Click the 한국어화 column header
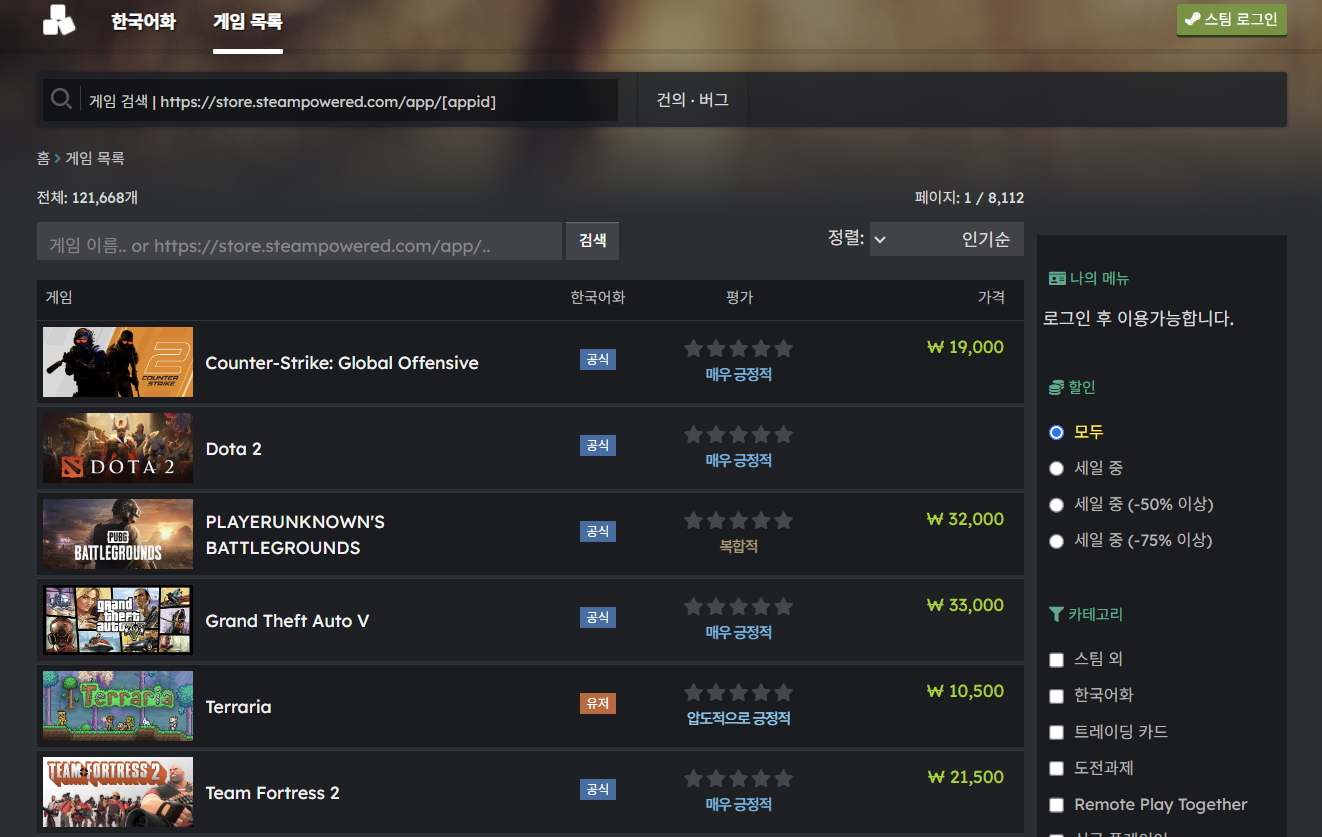 [598, 297]
